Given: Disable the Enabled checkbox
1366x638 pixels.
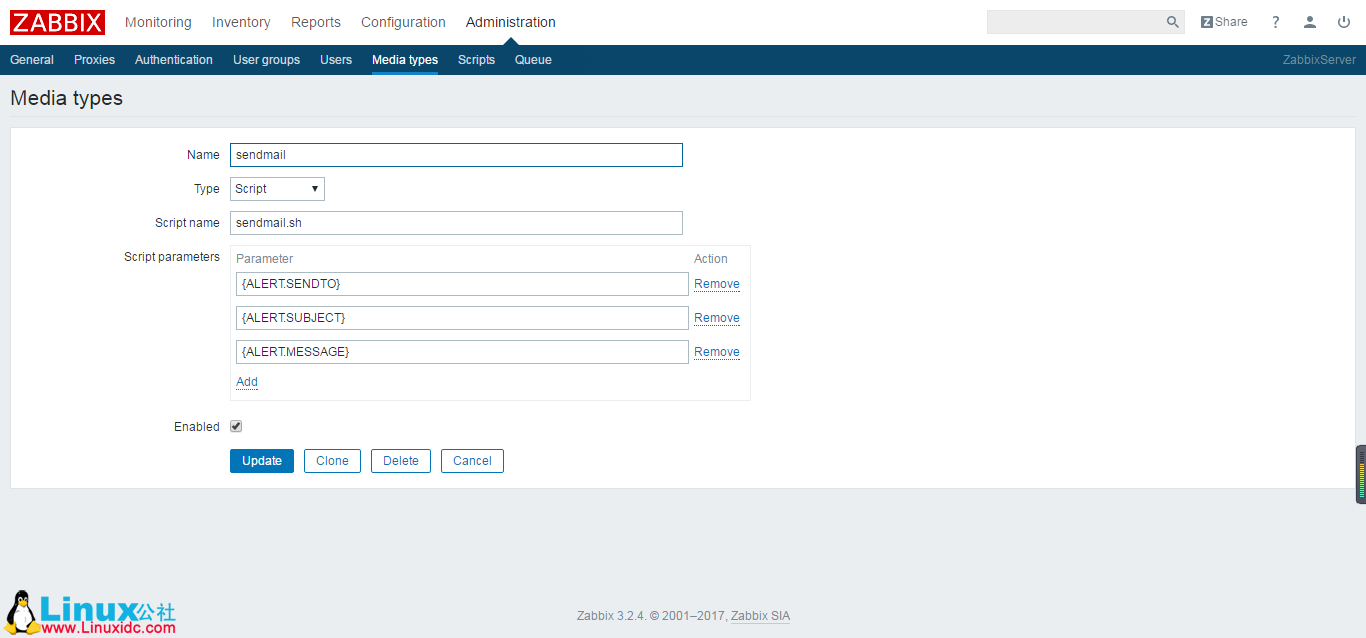Looking at the screenshot, I should coord(236,426).
